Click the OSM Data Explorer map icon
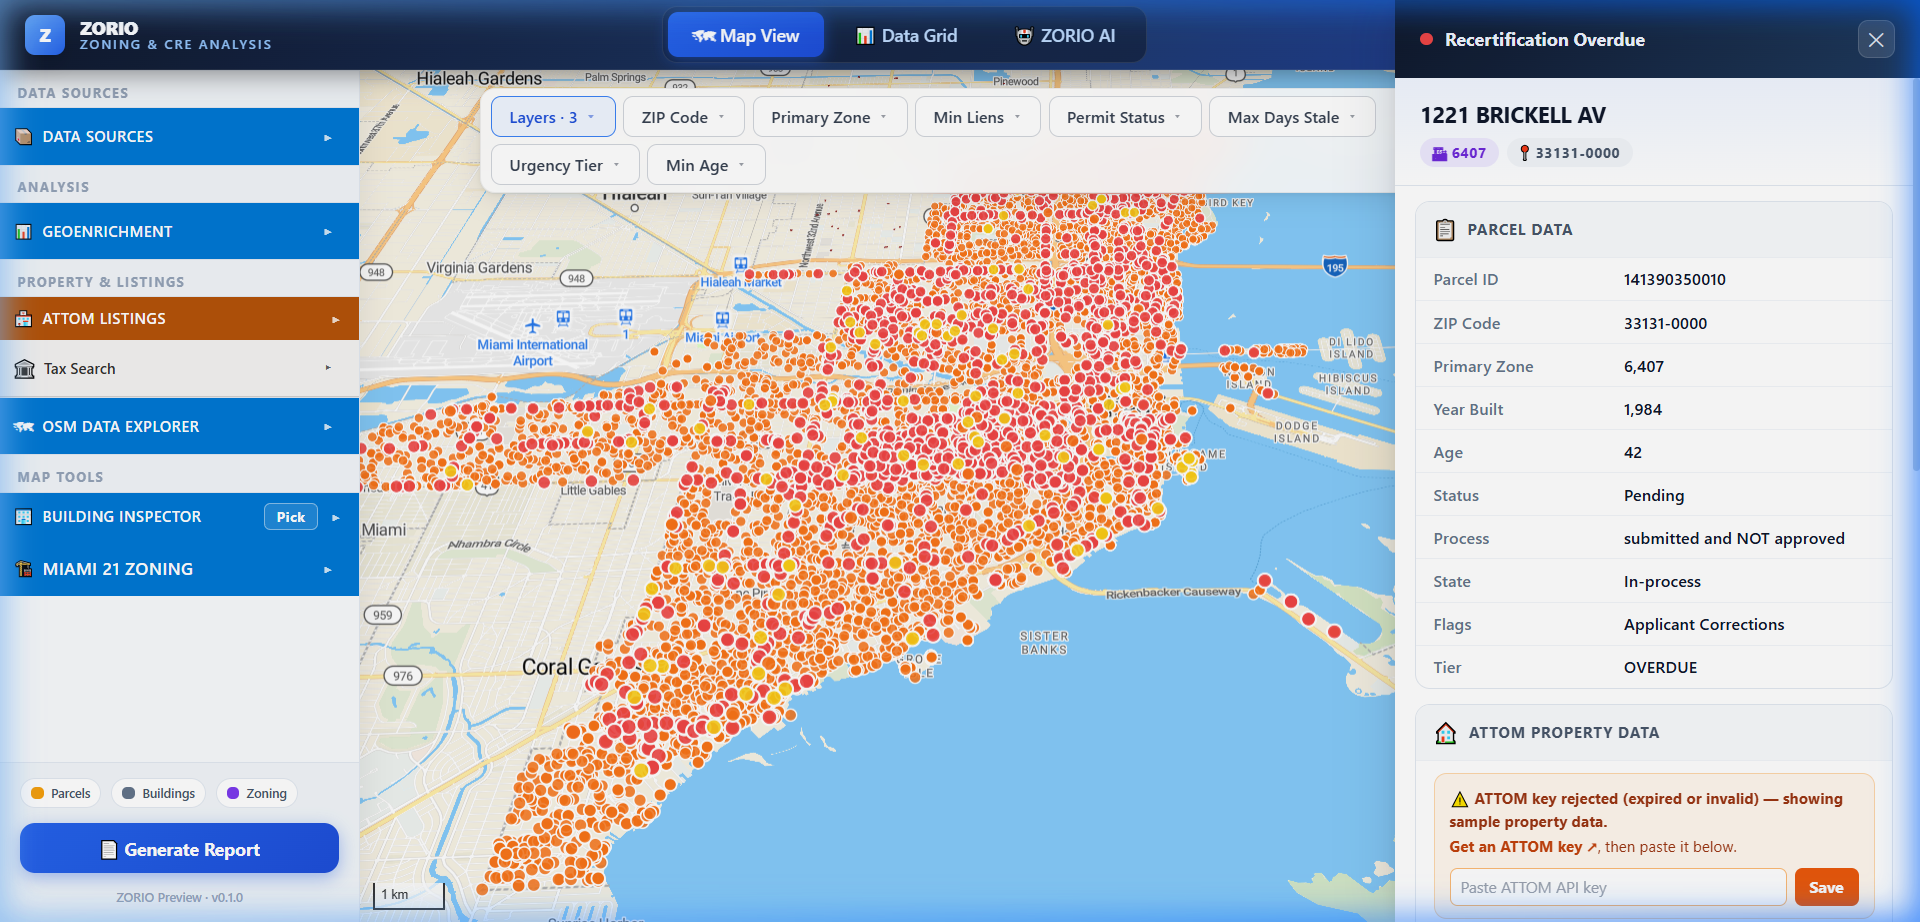The width and height of the screenshot is (1920, 922). [x=24, y=427]
